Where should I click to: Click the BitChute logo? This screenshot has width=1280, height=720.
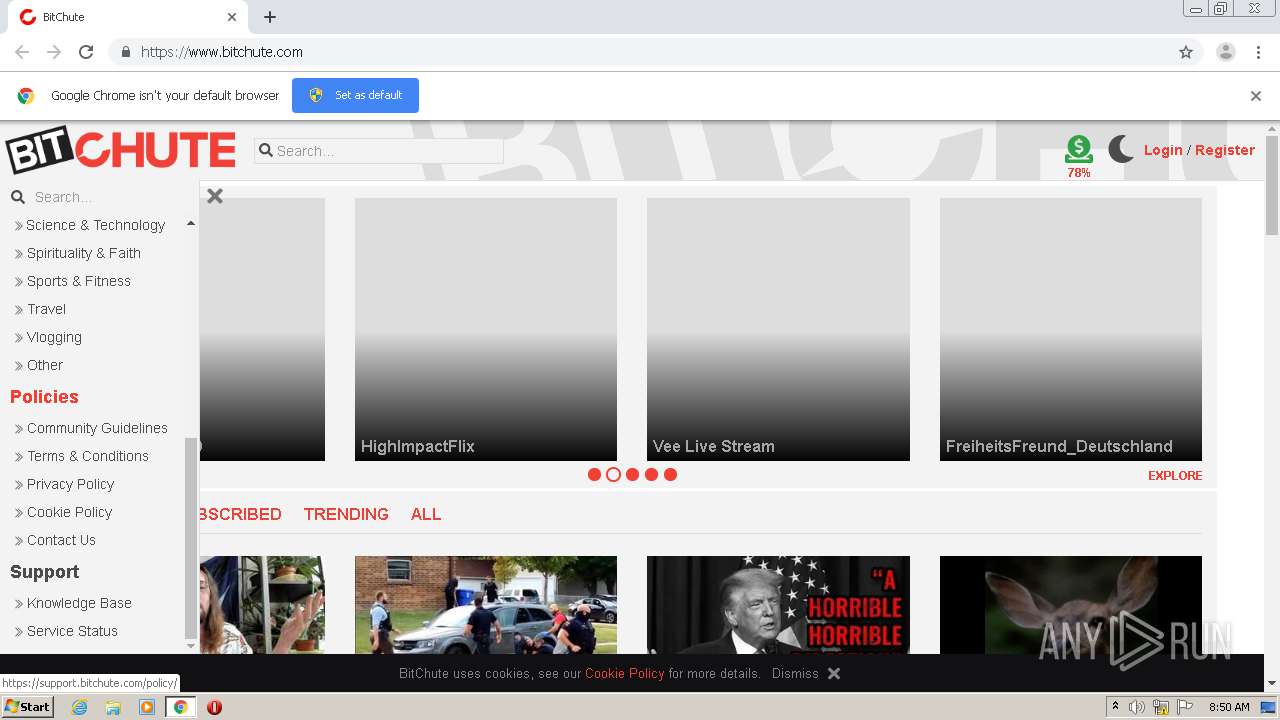121,150
